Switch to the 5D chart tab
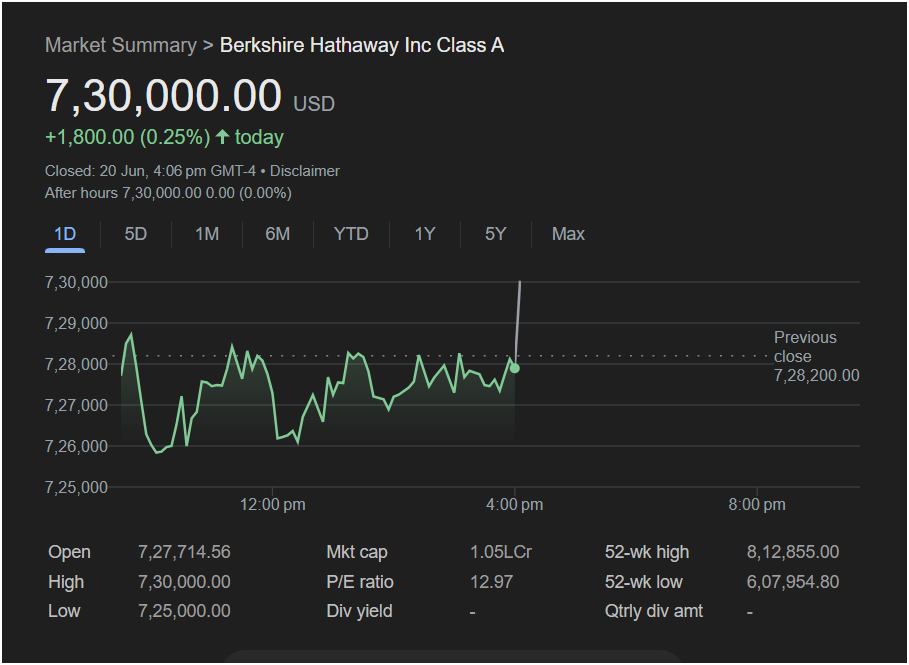Viewport: 909px width, 665px height. click(135, 234)
